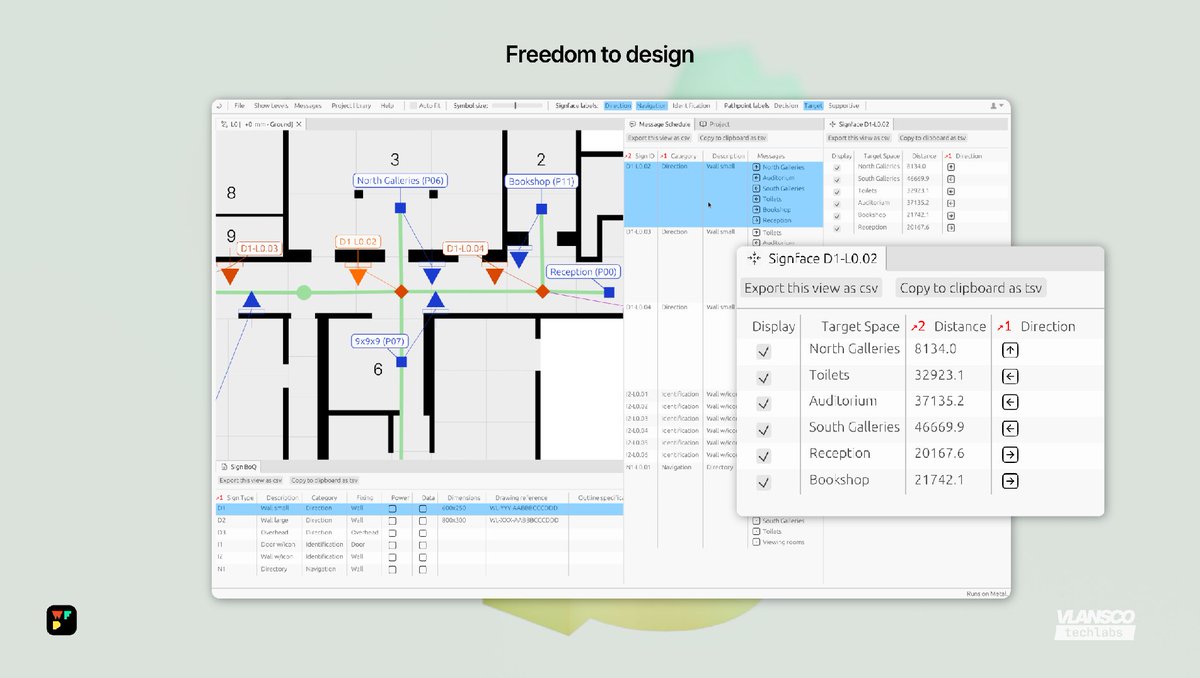The height and width of the screenshot is (678, 1200).
Task: Select the D1-L0.04 sign label on map
Action: (465, 248)
